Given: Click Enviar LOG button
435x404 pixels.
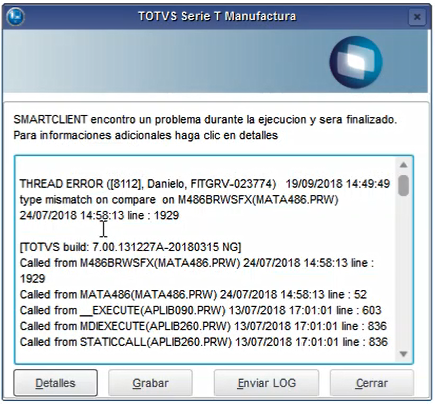Looking at the screenshot, I should click(x=266, y=383).
